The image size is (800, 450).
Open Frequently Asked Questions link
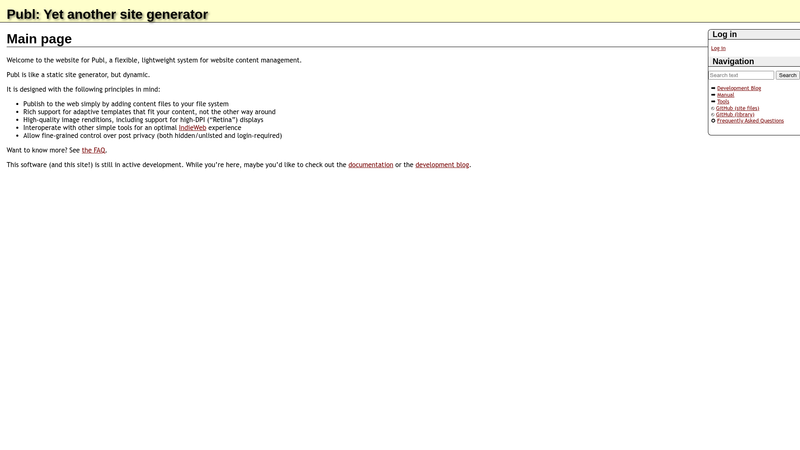tap(750, 121)
